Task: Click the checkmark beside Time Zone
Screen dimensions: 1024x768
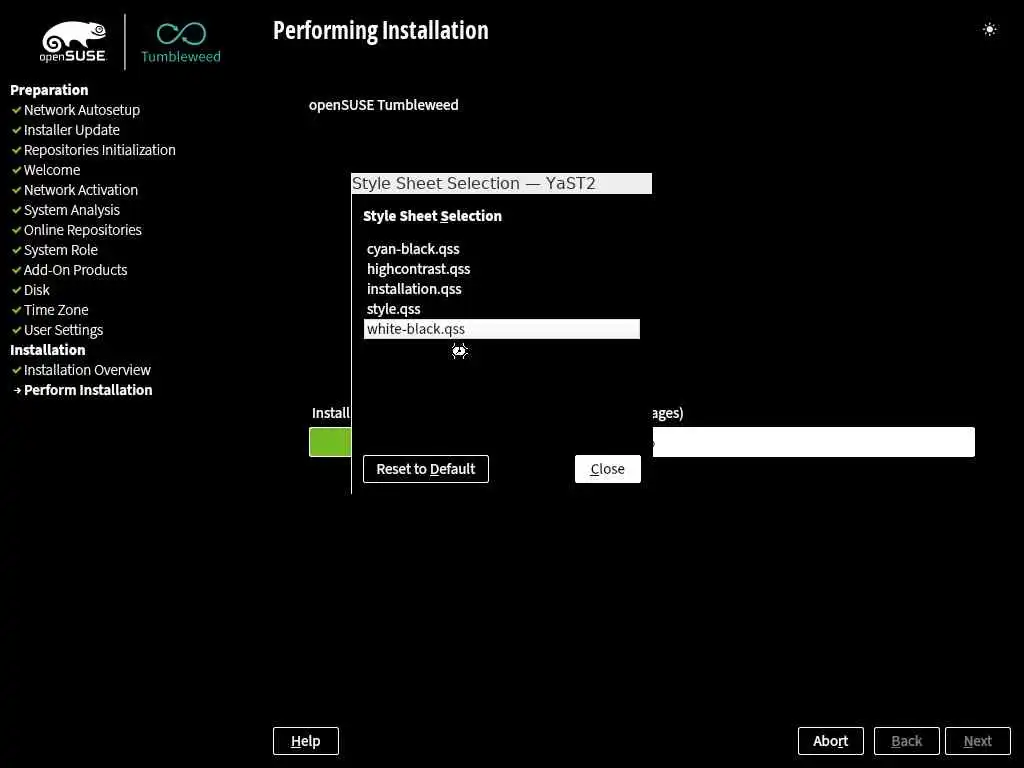Action: (x=17, y=310)
